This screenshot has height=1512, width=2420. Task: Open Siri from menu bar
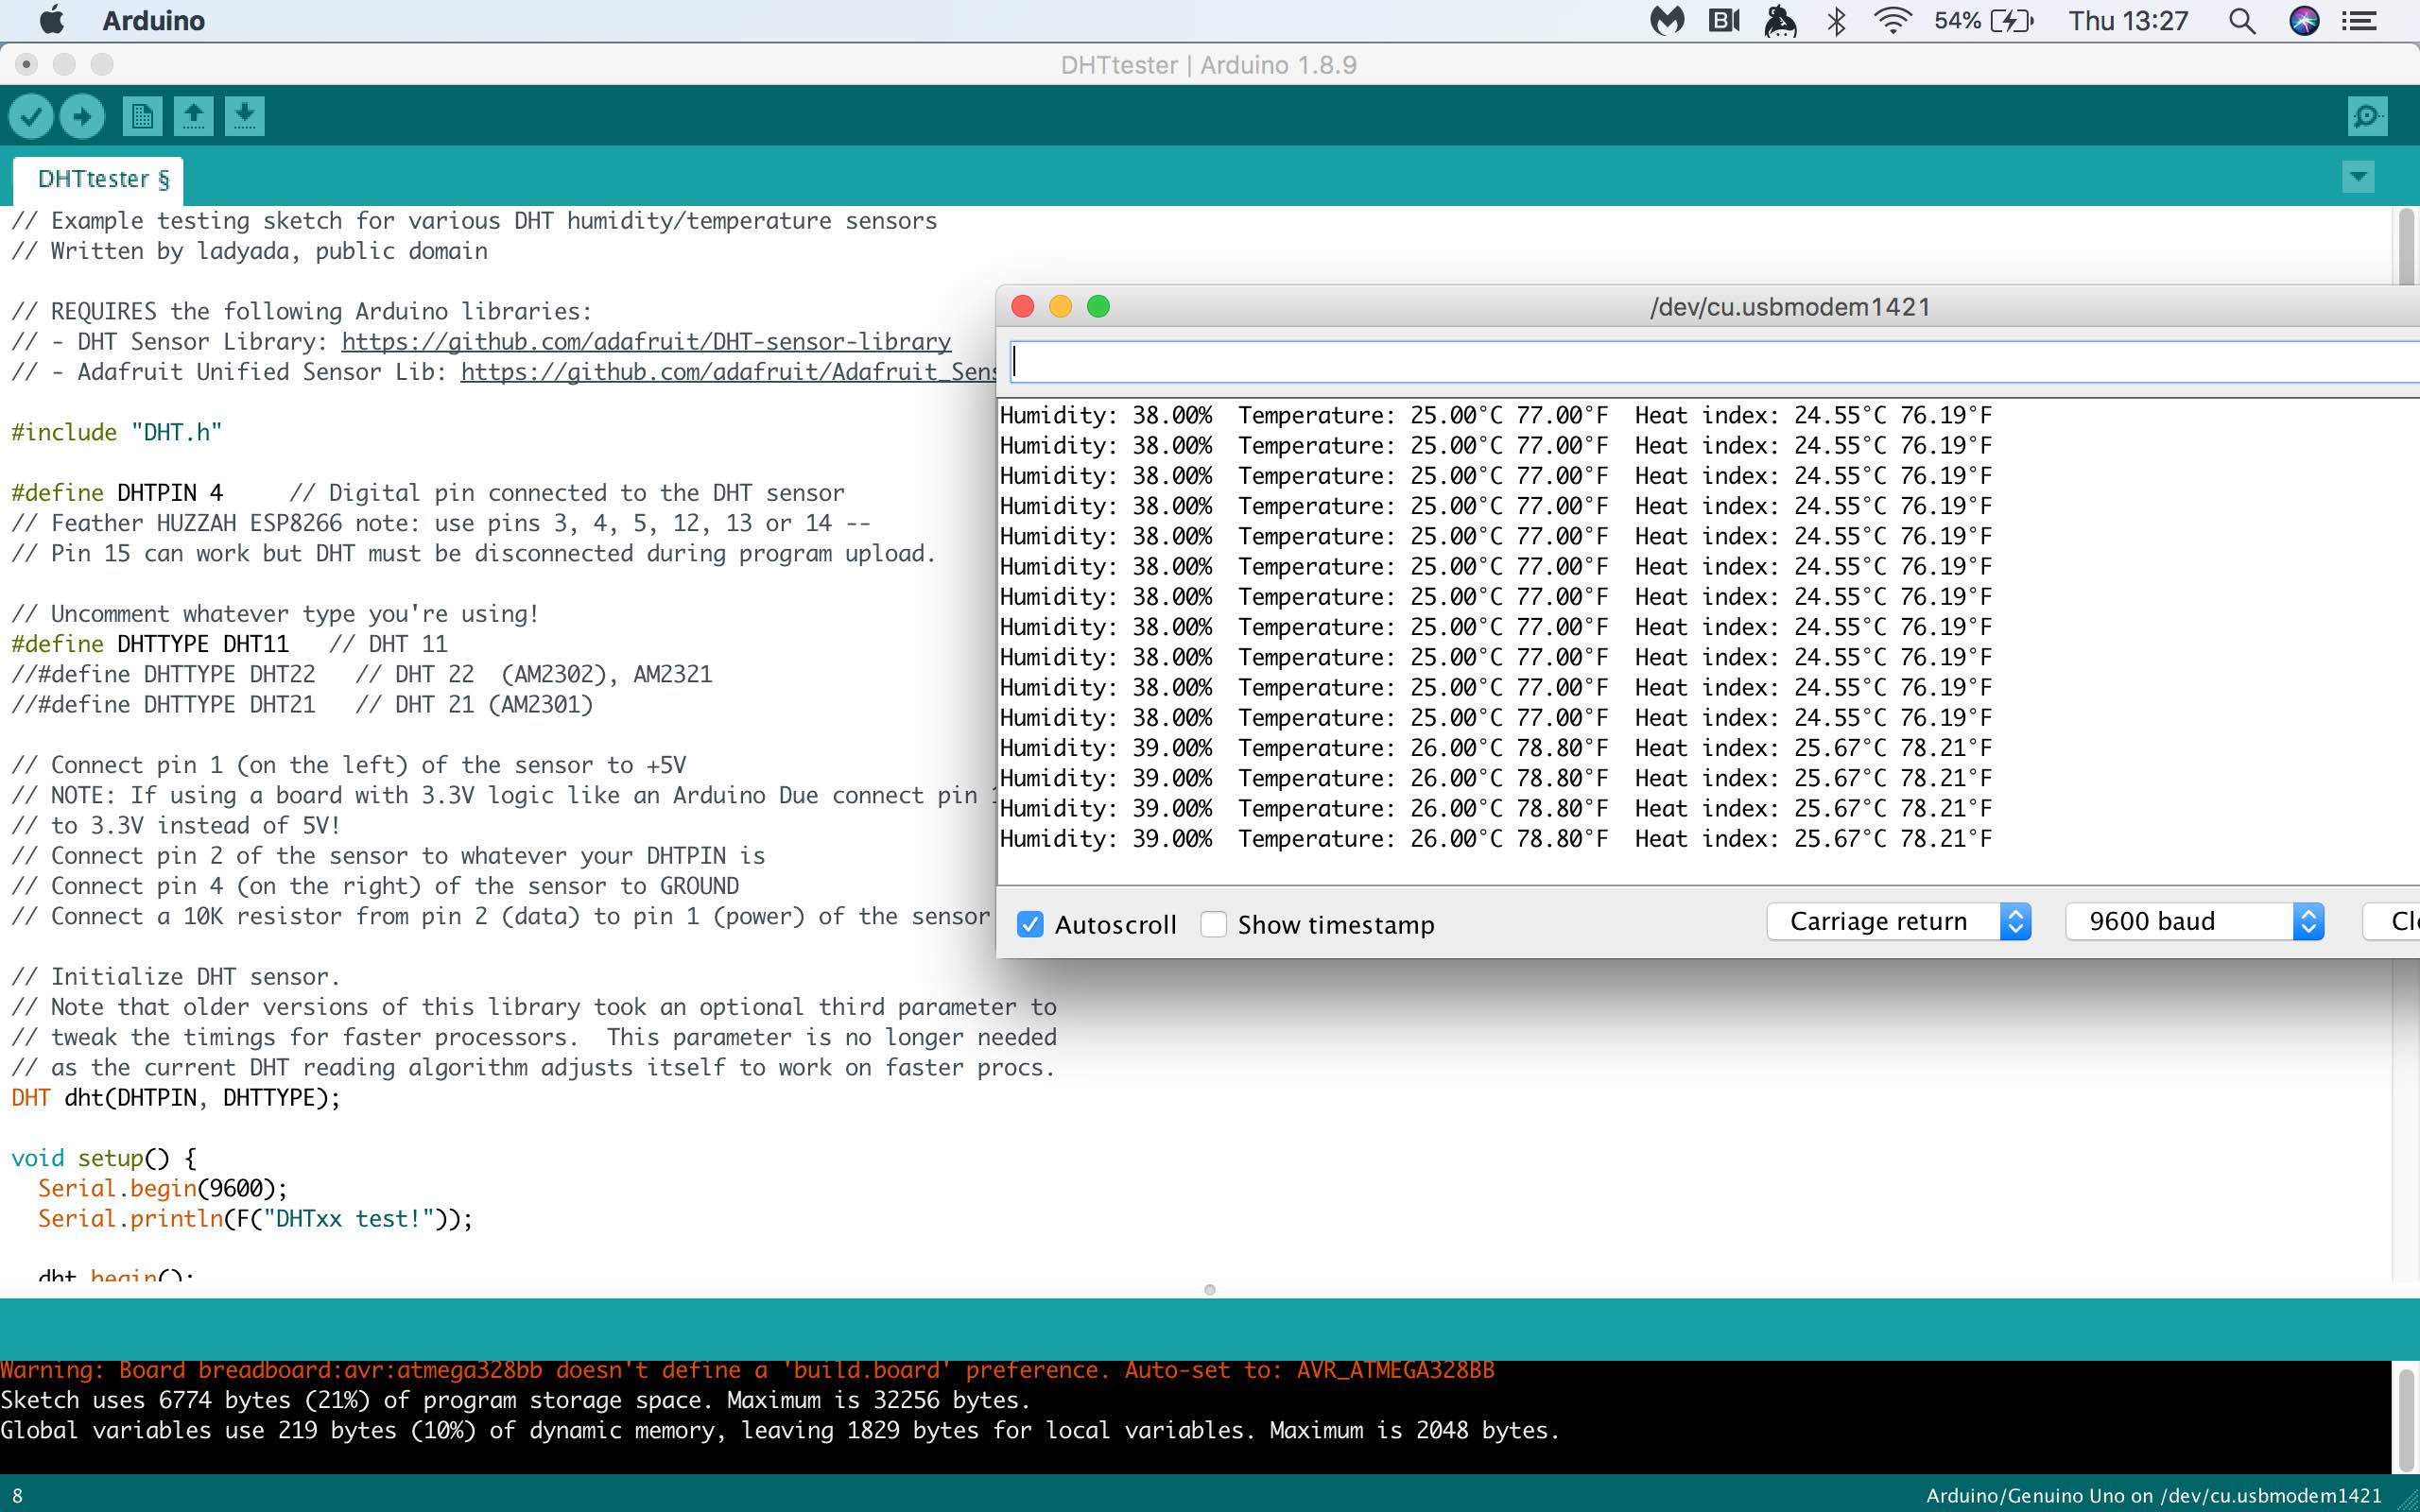(x=2304, y=21)
